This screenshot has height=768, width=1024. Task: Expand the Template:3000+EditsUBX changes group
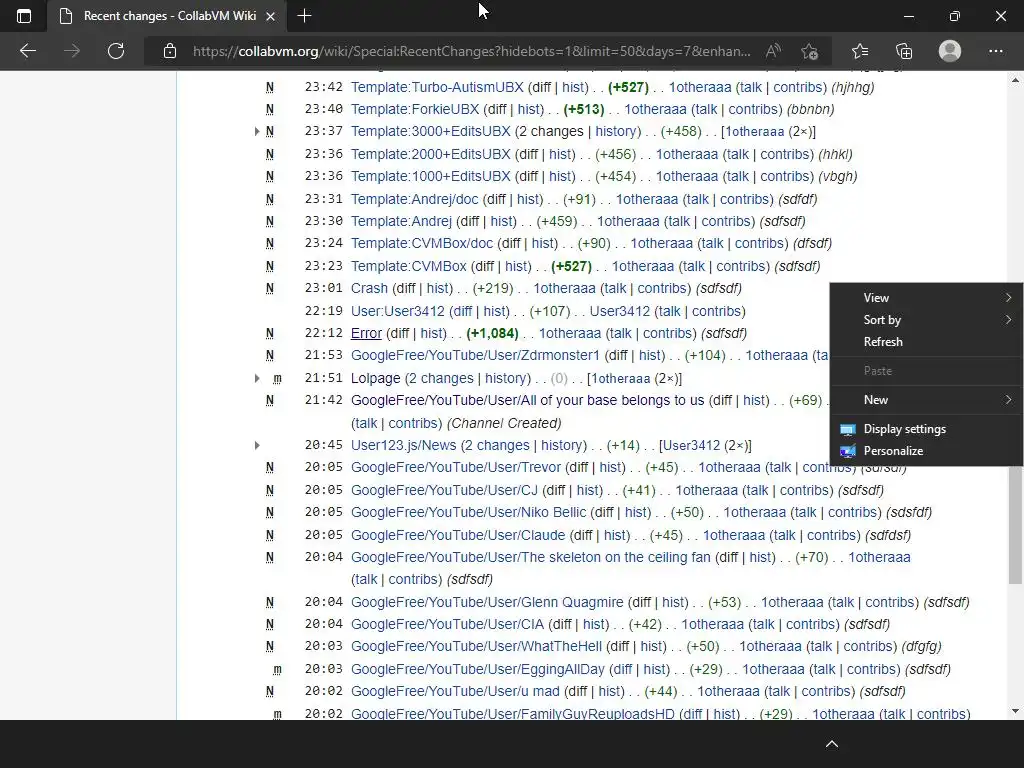point(257,131)
